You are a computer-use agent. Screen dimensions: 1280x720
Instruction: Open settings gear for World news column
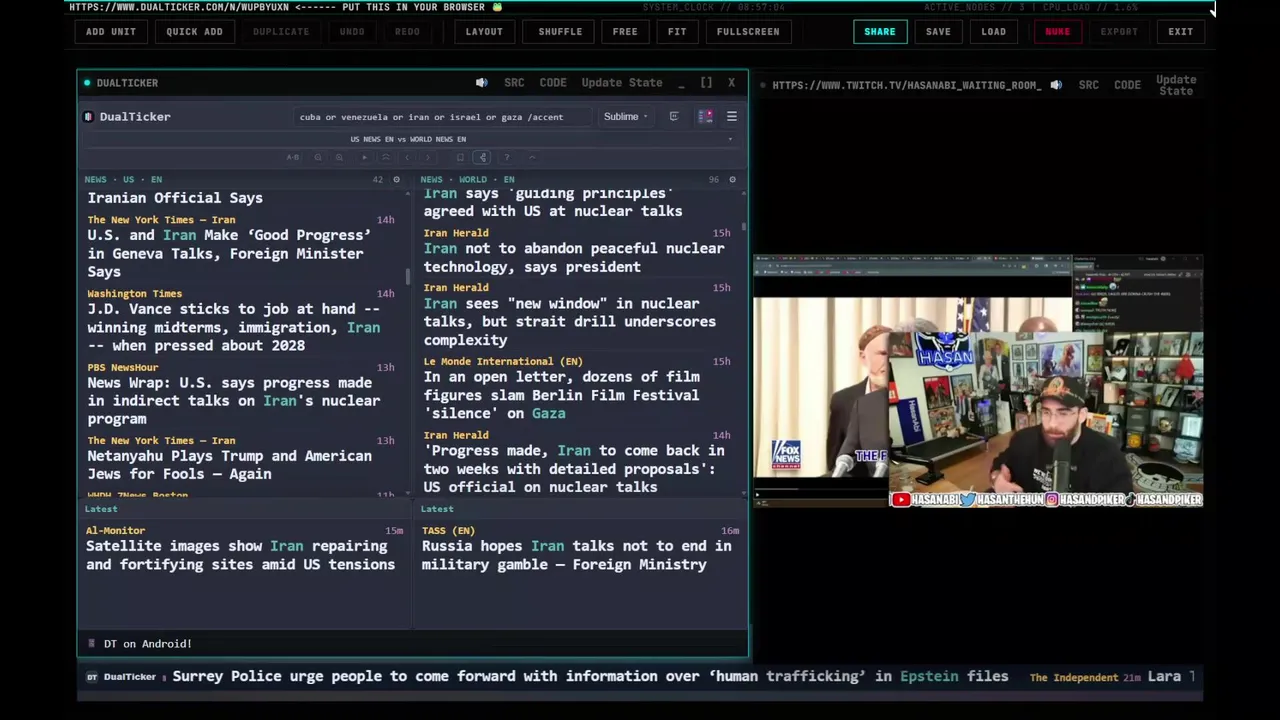pyautogui.click(x=732, y=180)
